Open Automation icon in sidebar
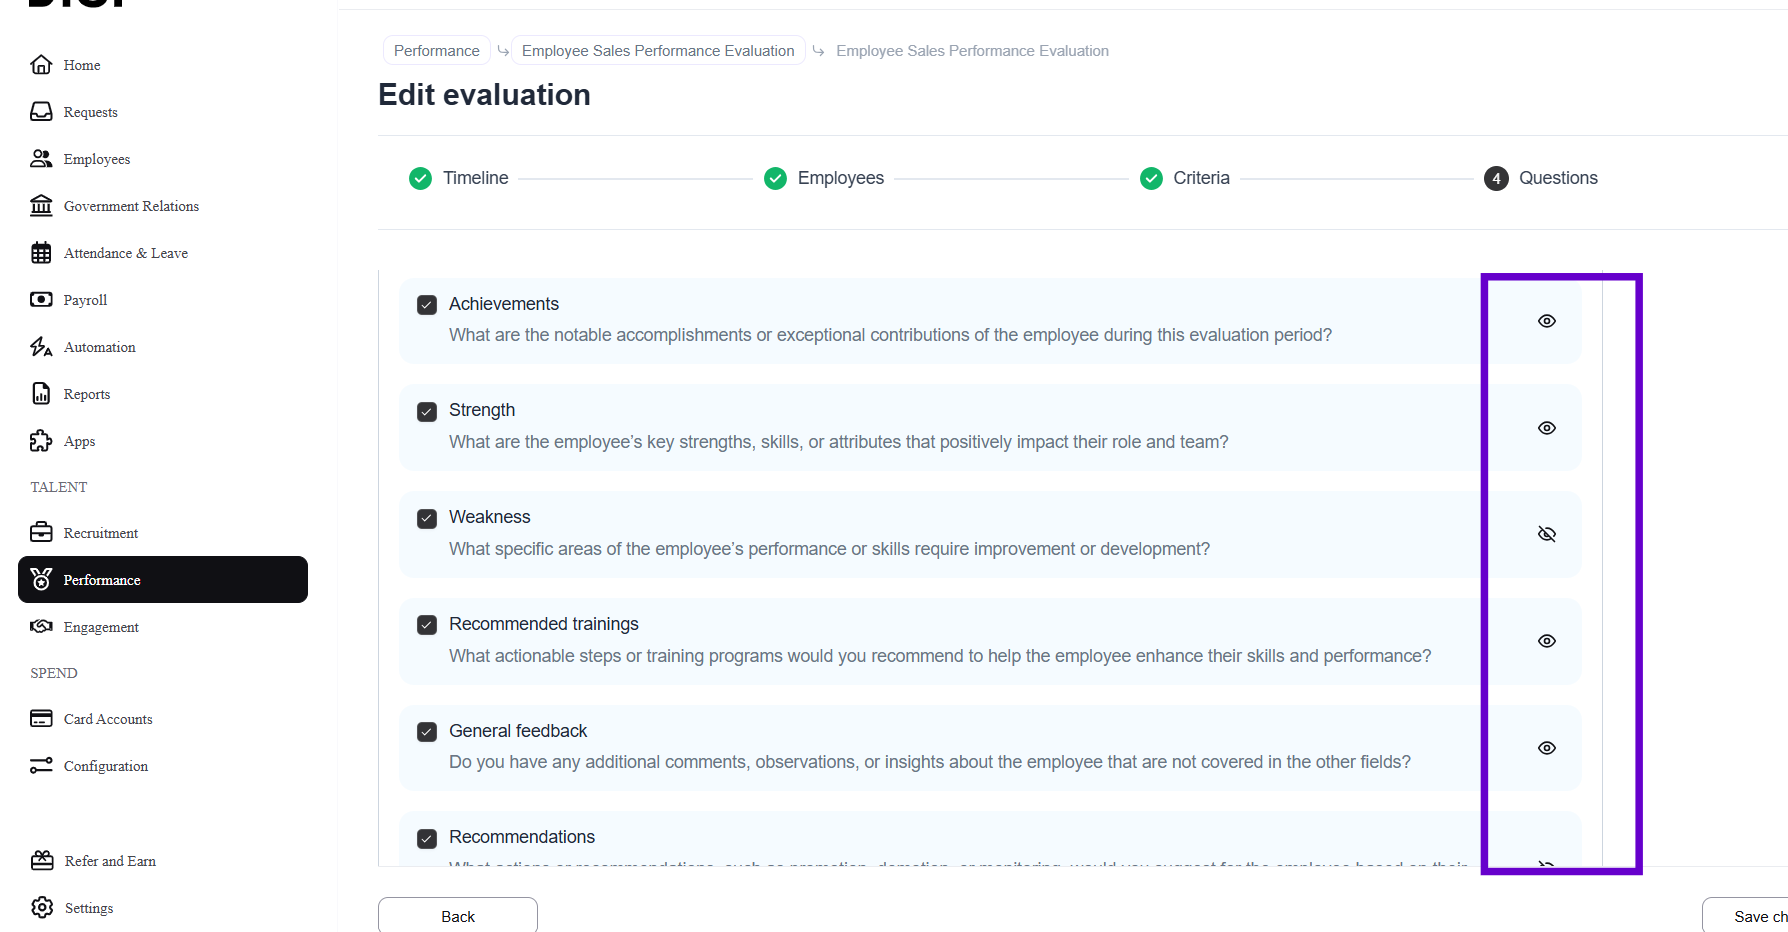Screen dimensions: 1788x932 (x=41, y=347)
